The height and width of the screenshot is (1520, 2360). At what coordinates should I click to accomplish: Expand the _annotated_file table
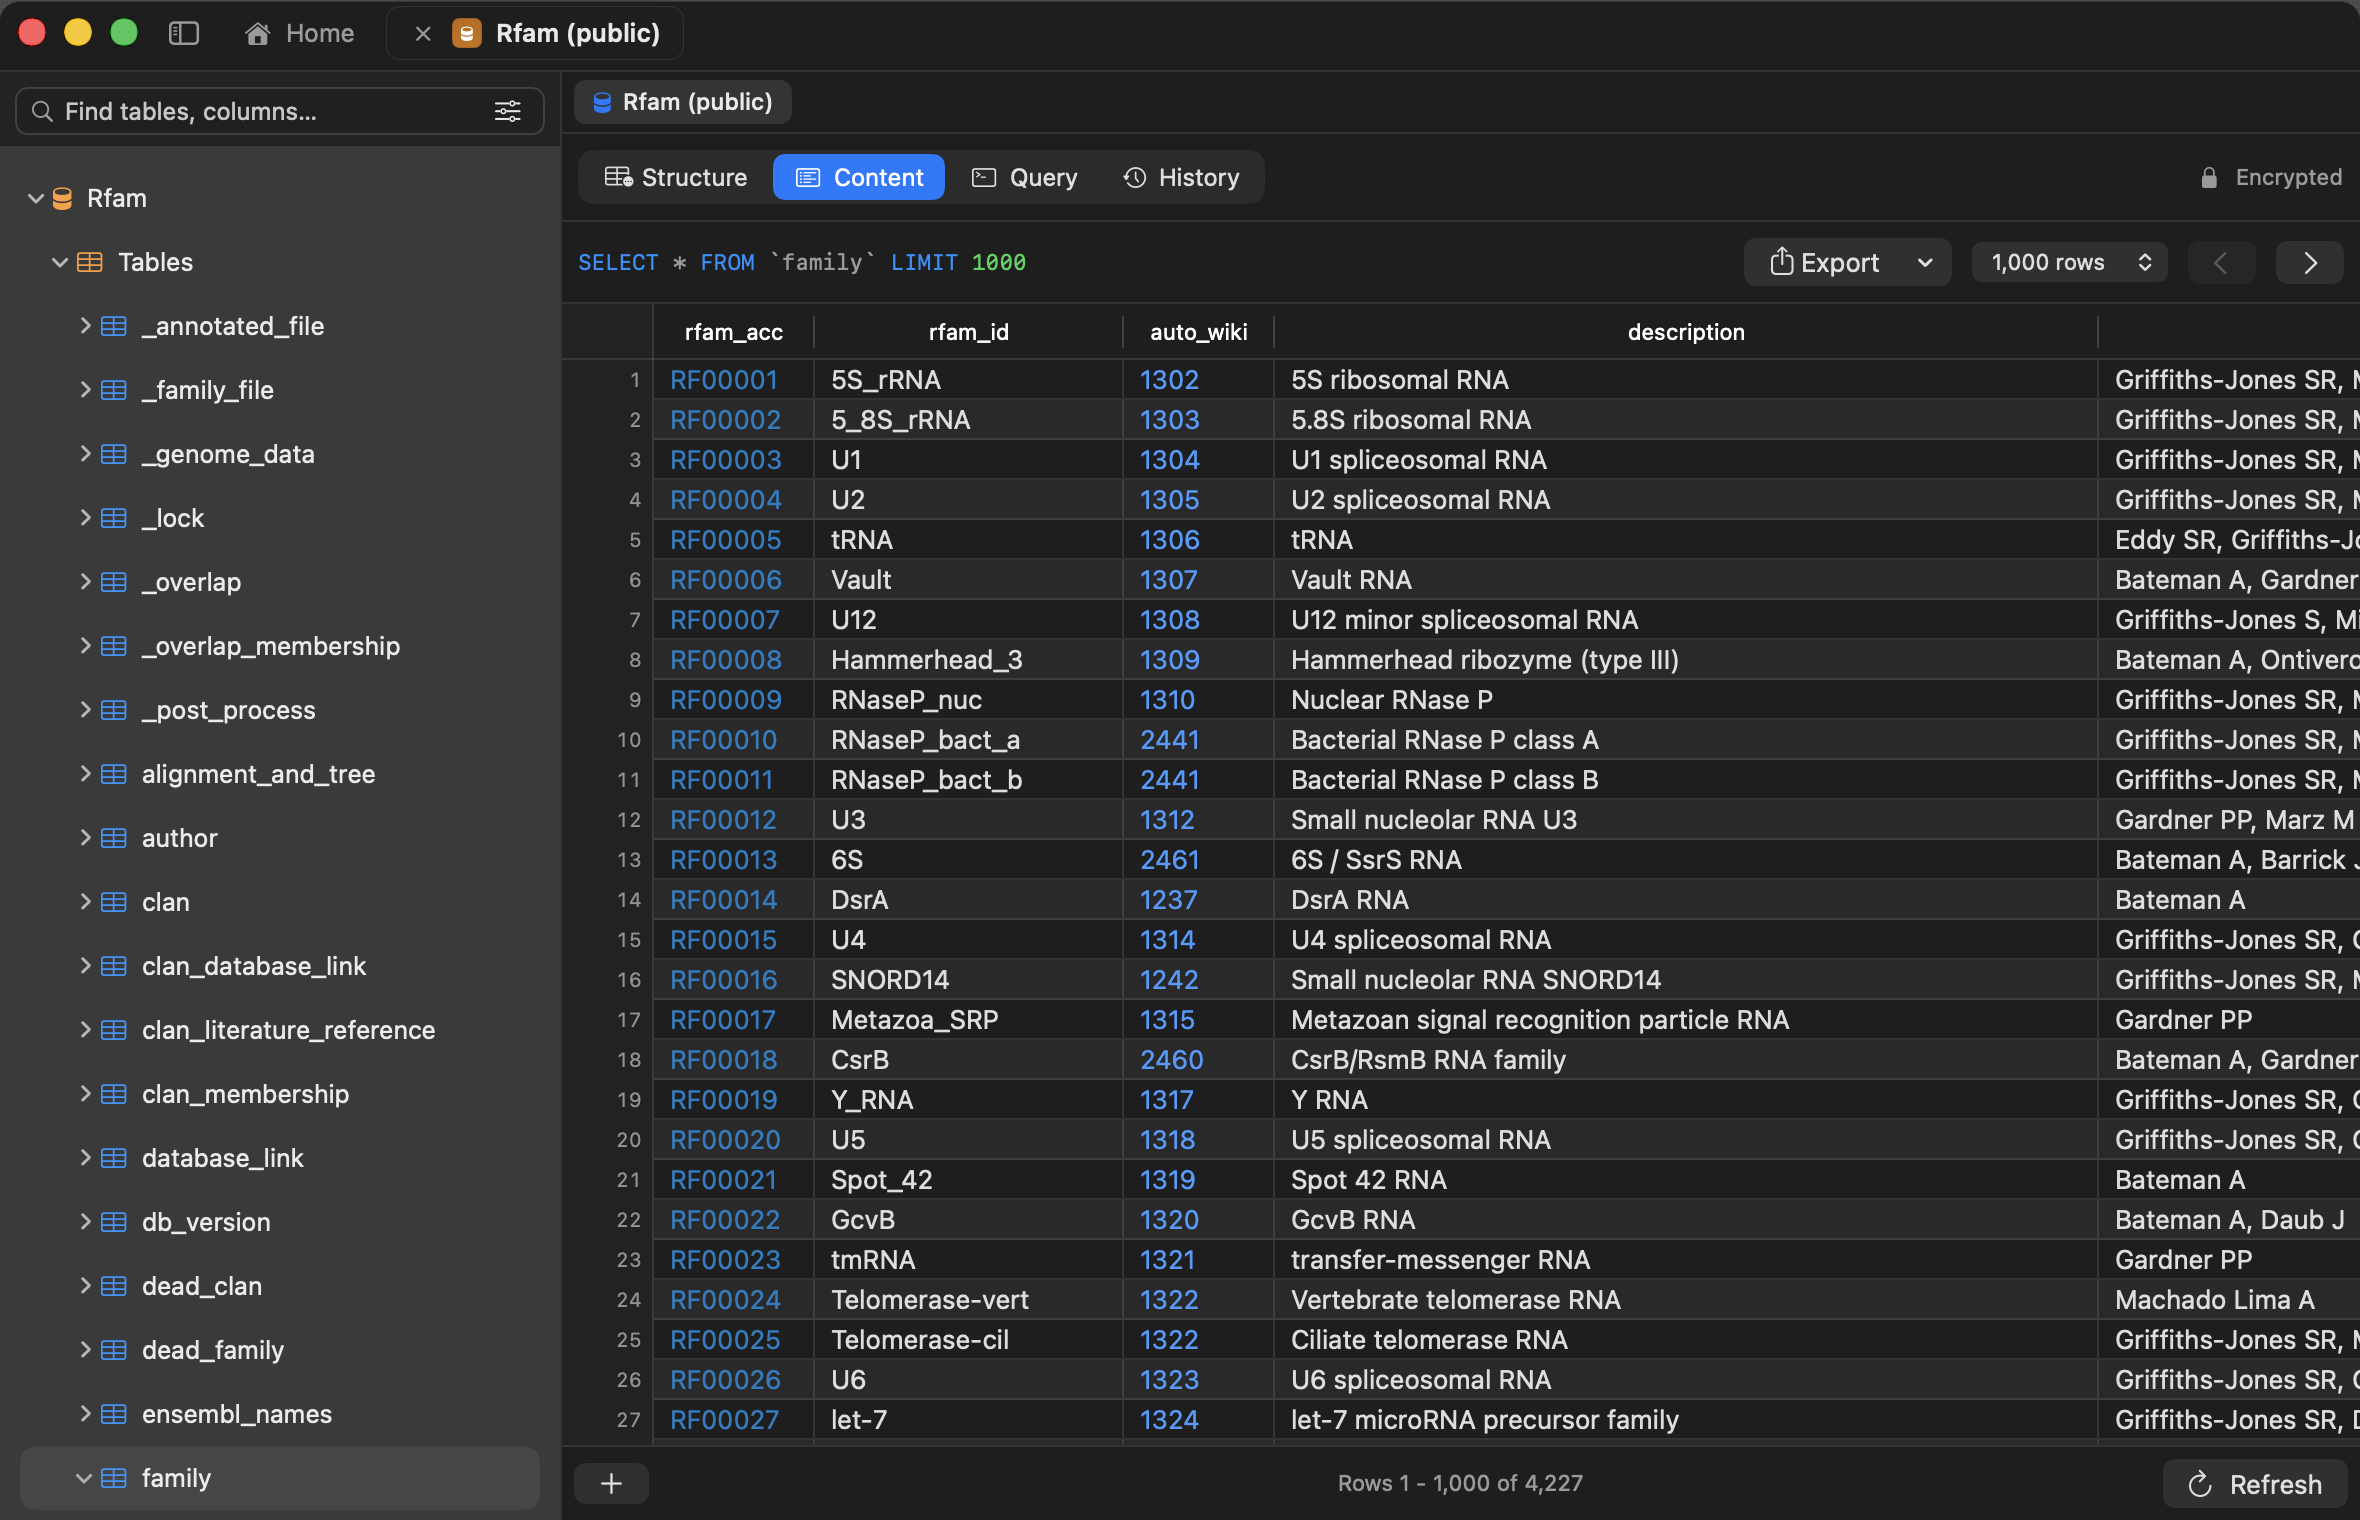point(85,326)
